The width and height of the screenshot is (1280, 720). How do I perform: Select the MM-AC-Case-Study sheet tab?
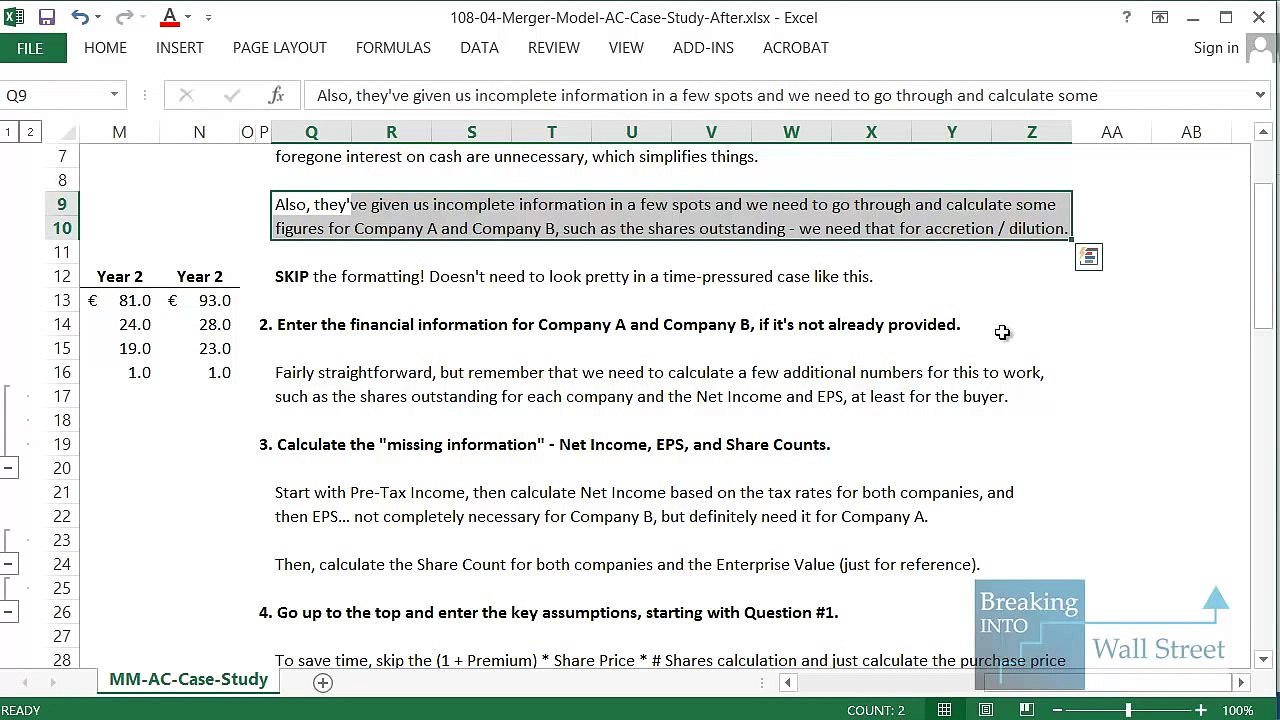tap(188, 680)
